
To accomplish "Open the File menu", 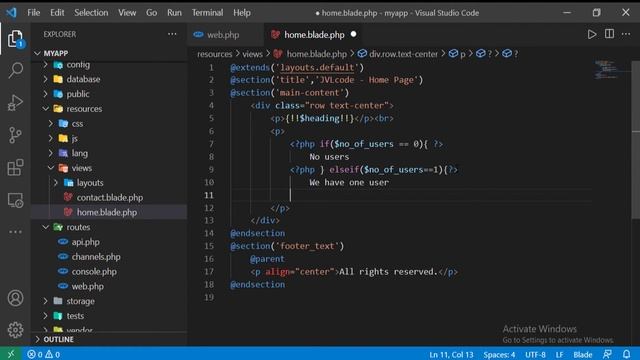I will pos(33,13).
